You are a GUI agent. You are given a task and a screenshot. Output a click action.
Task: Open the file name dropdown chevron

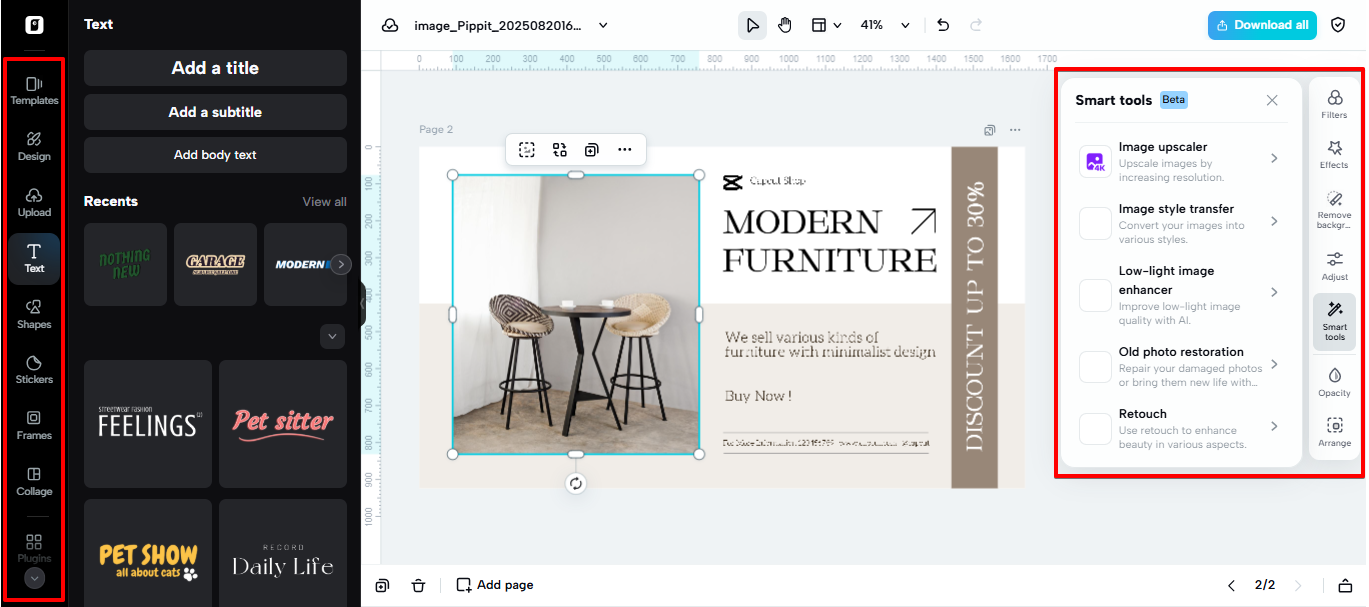tap(603, 25)
